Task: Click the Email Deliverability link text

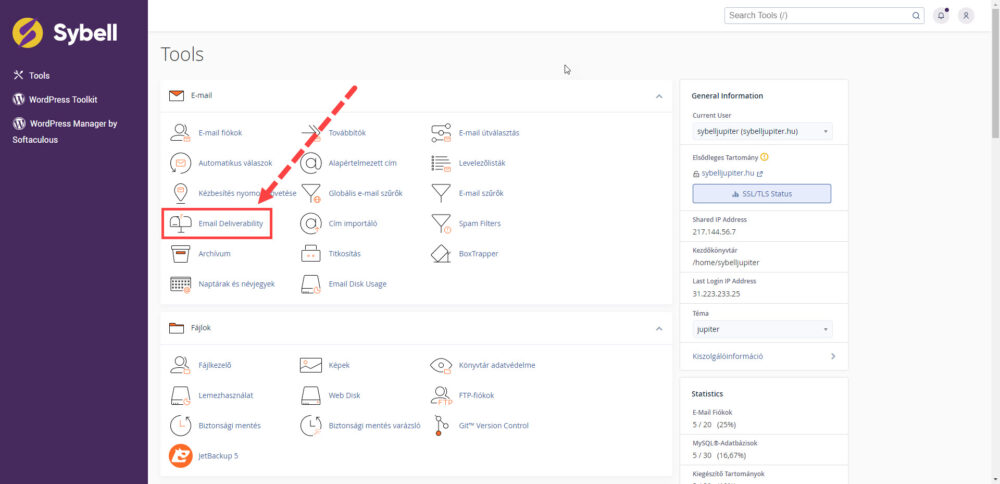Action: tap(231, 223)
